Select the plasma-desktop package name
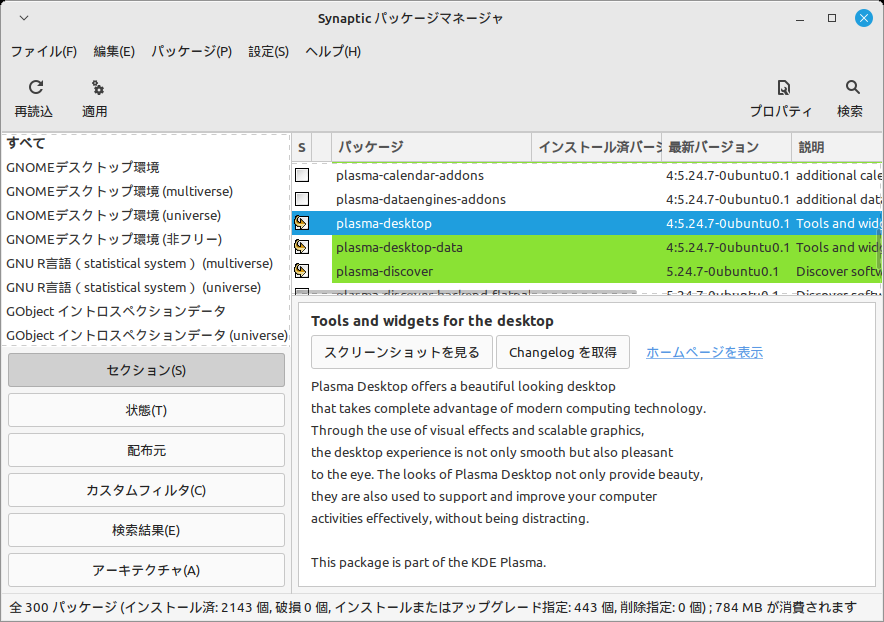884x622 pixels. 384,223
